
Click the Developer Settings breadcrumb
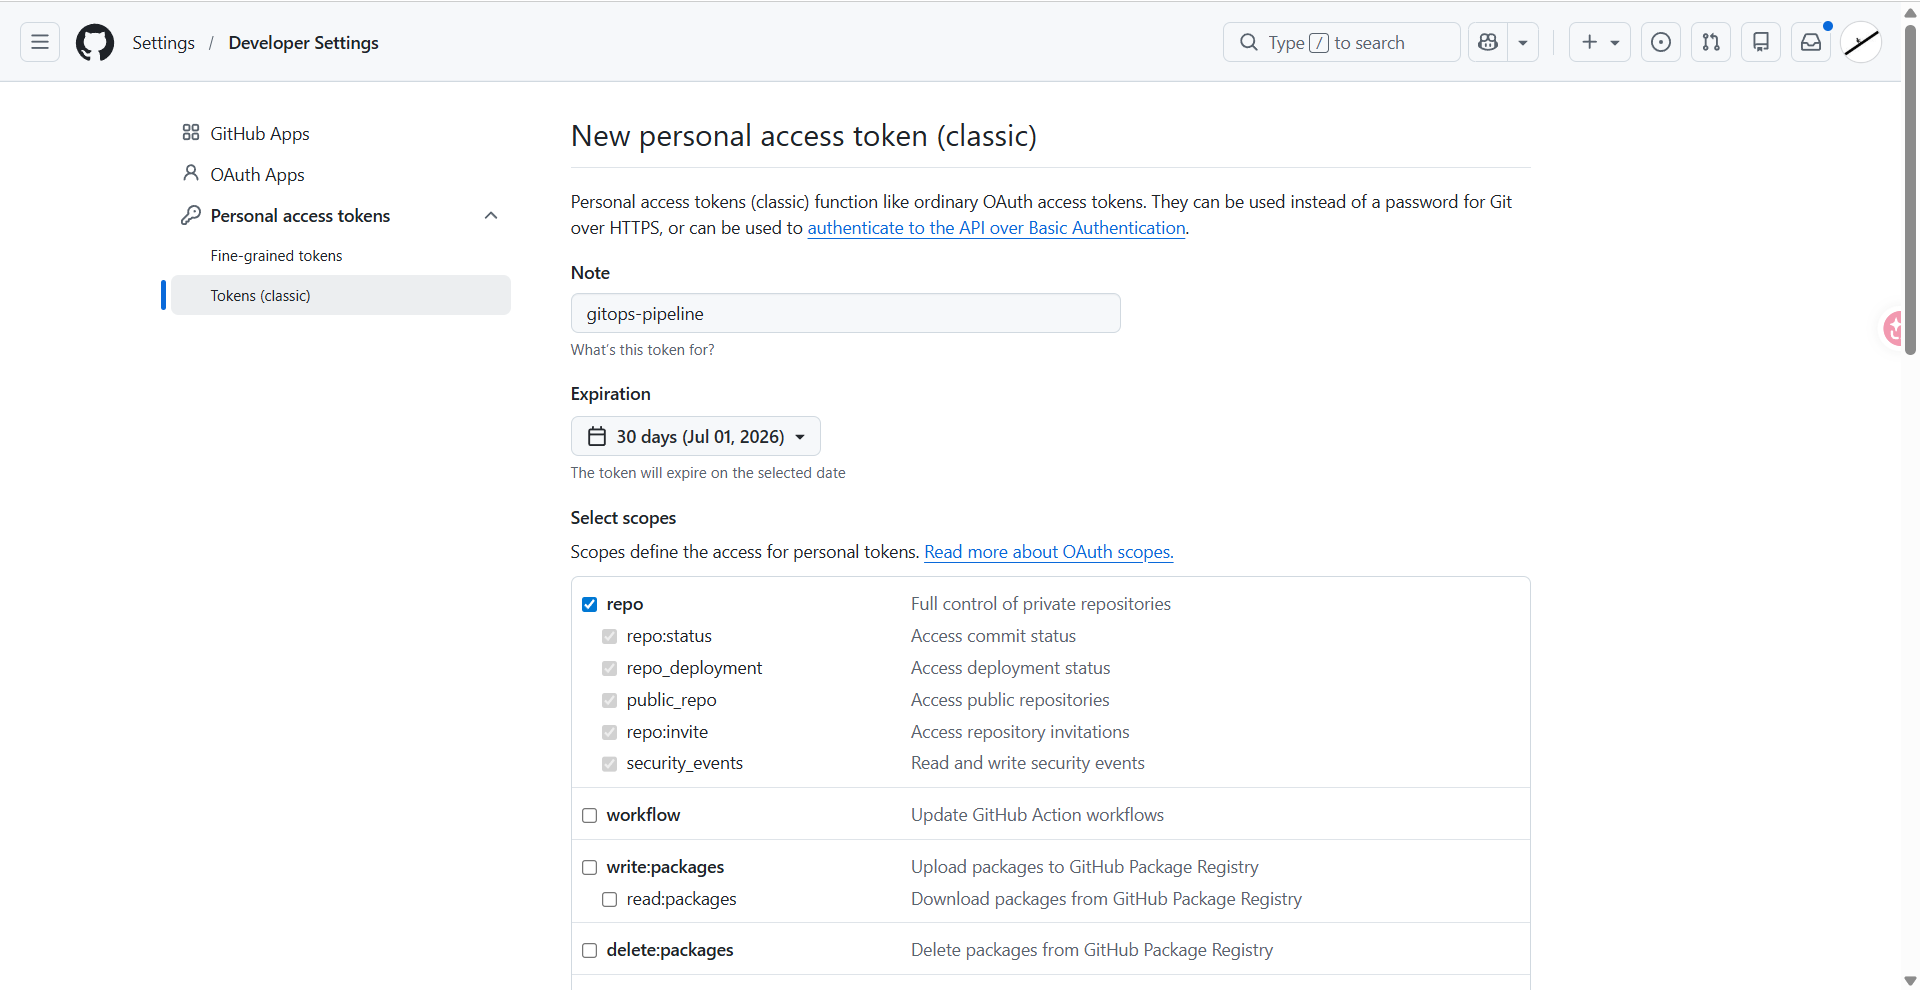pyautogui.click(x=303, y=42)
